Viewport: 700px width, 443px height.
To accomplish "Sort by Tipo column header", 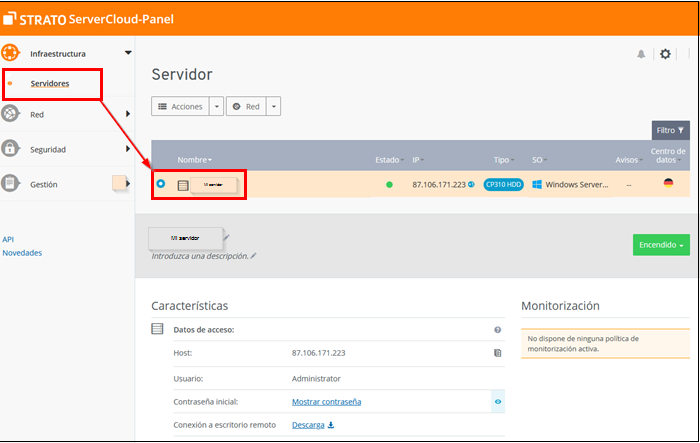I will coord(504,160).
